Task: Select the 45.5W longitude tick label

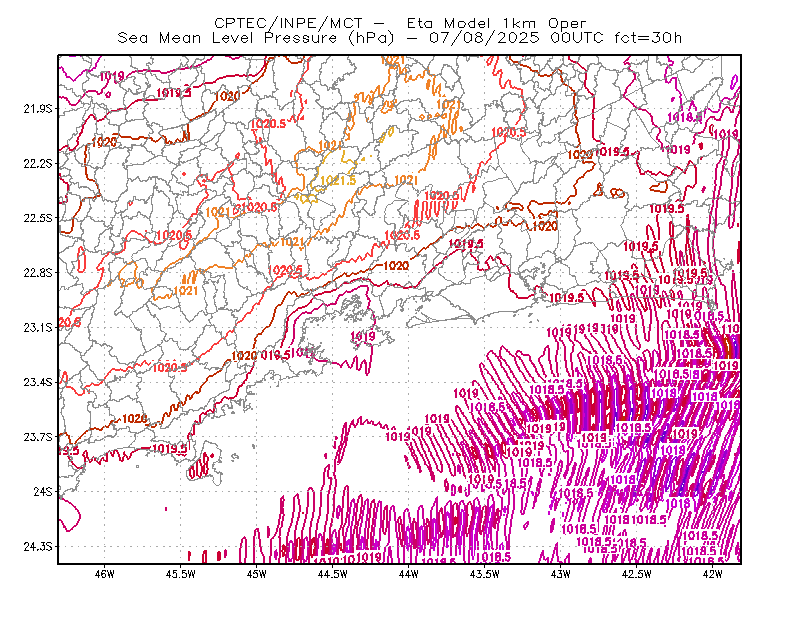Action: coord(181,574)
